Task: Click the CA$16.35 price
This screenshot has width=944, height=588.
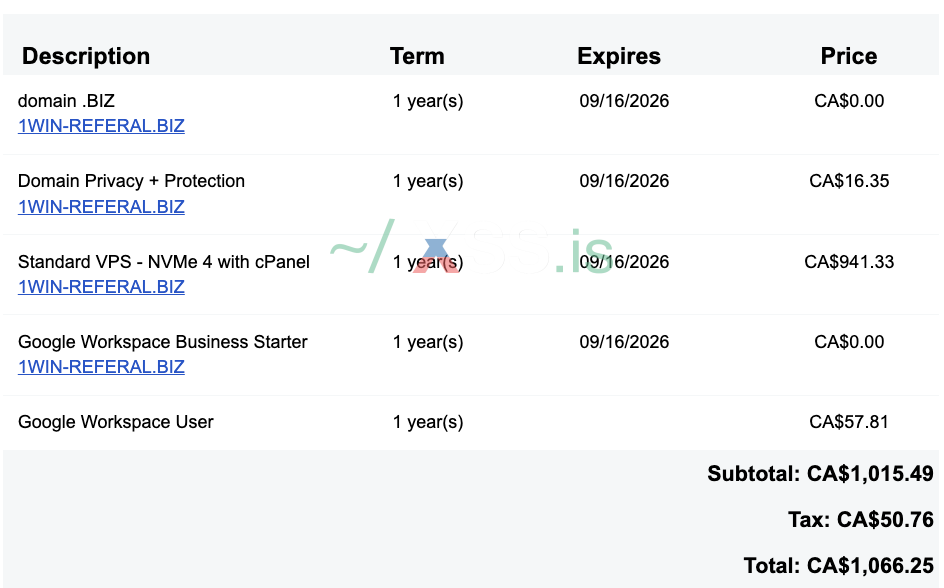Action: point(849,181)
